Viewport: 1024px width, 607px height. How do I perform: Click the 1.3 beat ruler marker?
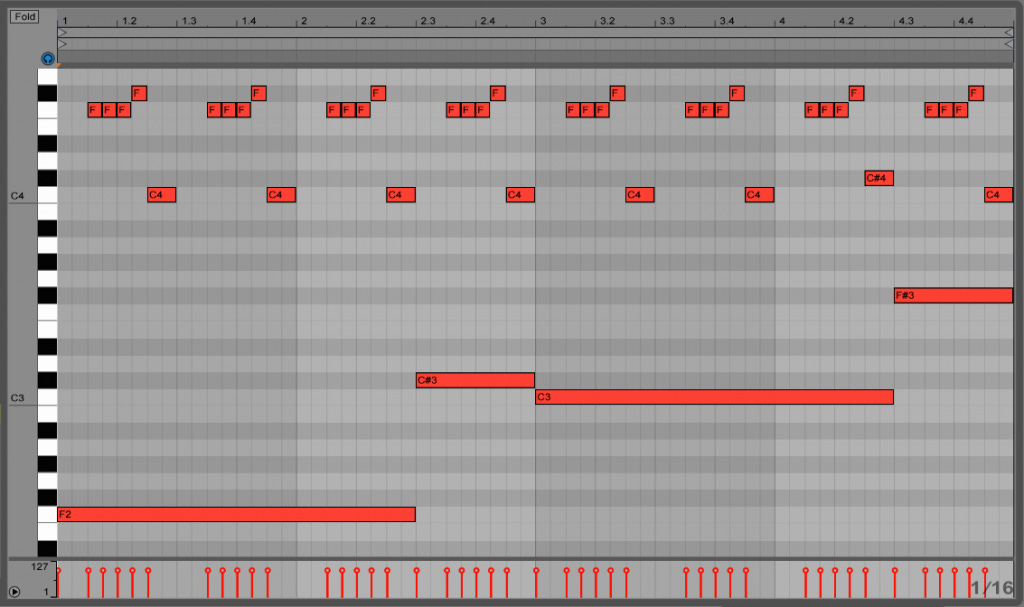(189, 21)
